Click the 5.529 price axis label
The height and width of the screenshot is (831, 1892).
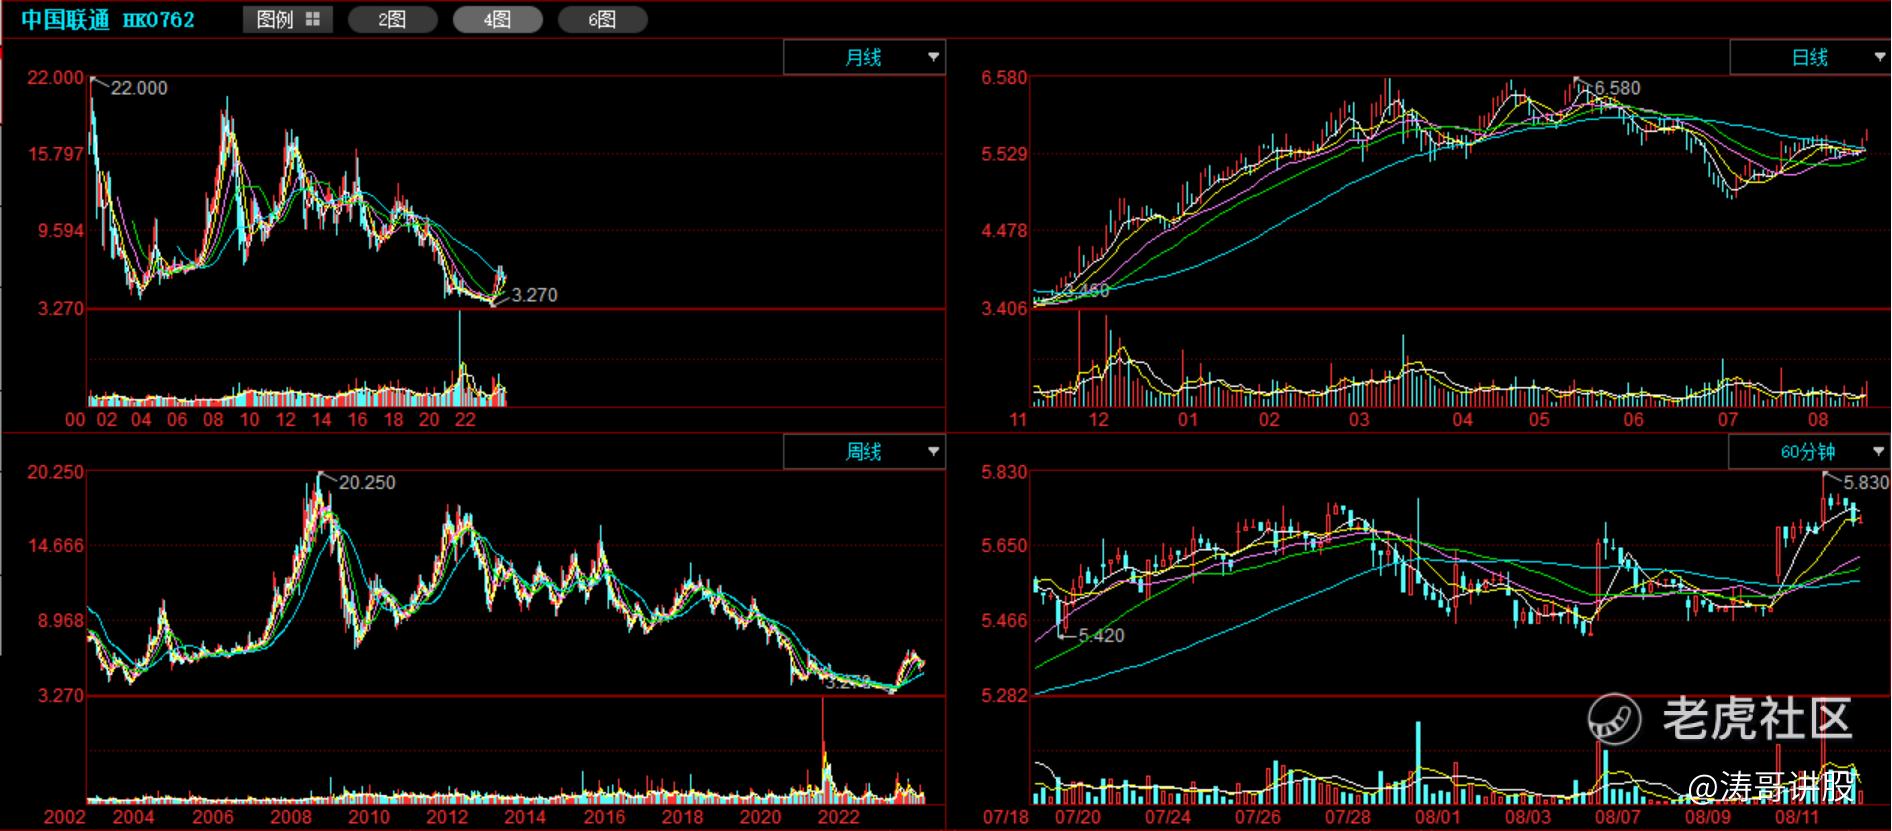[1004, 154]
